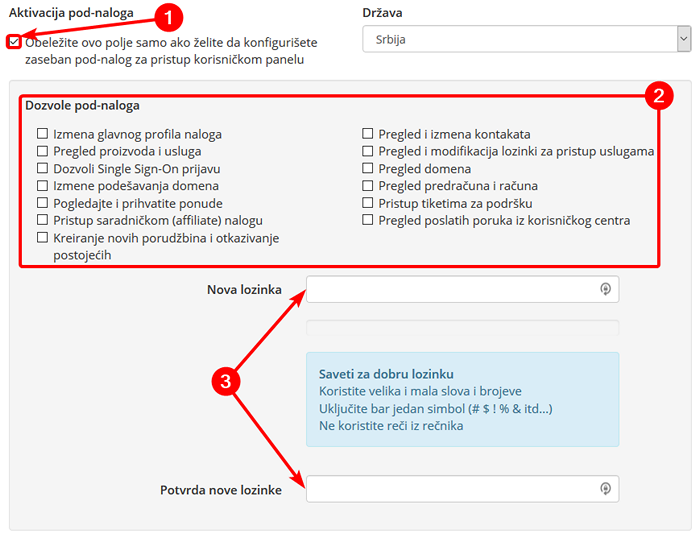Enable Pregled poslatih poruka iz korisničkog centra
Screen dimensions: 700x538
pyautogui.click(x=367, y=220)
